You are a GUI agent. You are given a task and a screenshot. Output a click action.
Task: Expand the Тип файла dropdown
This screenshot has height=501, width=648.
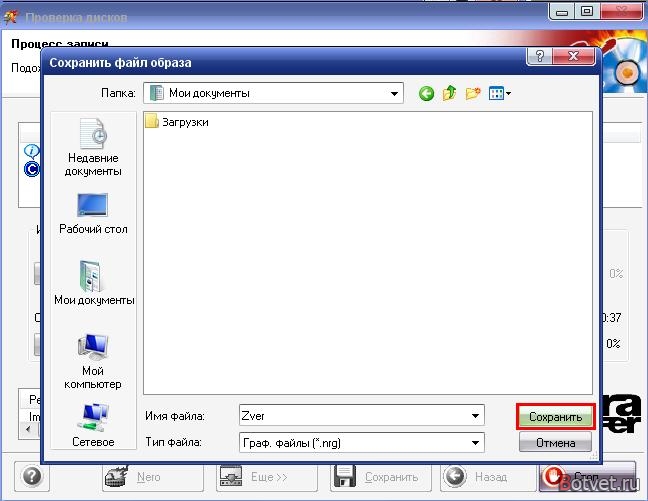[475, 443]
